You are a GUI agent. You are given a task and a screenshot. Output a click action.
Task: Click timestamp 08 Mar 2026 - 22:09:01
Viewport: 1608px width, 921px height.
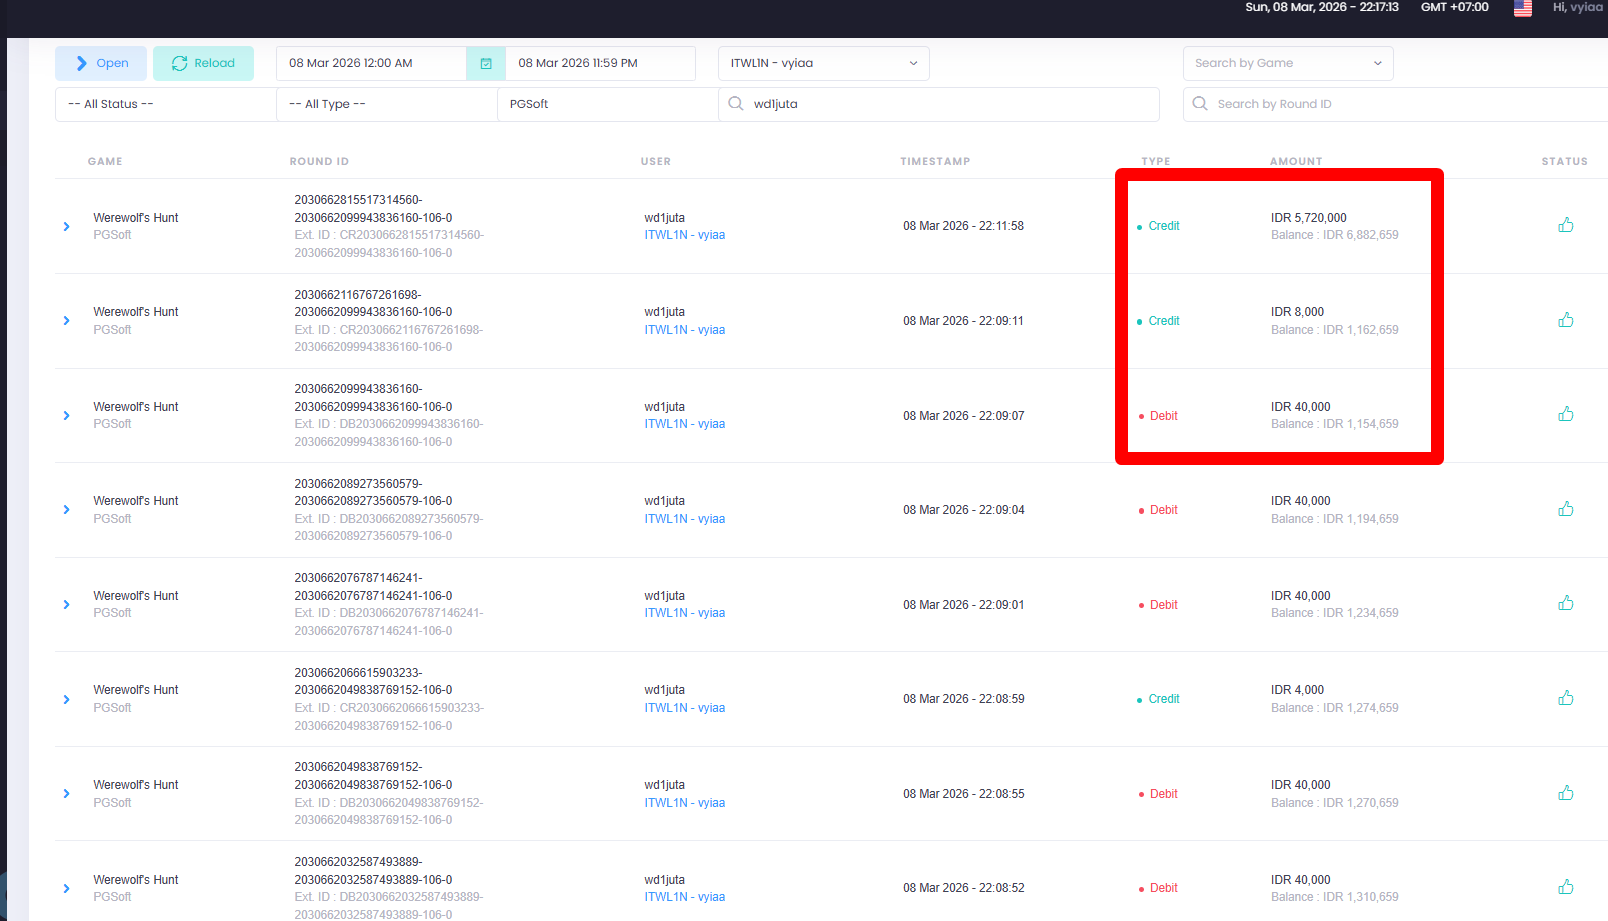tap(964, 605)
